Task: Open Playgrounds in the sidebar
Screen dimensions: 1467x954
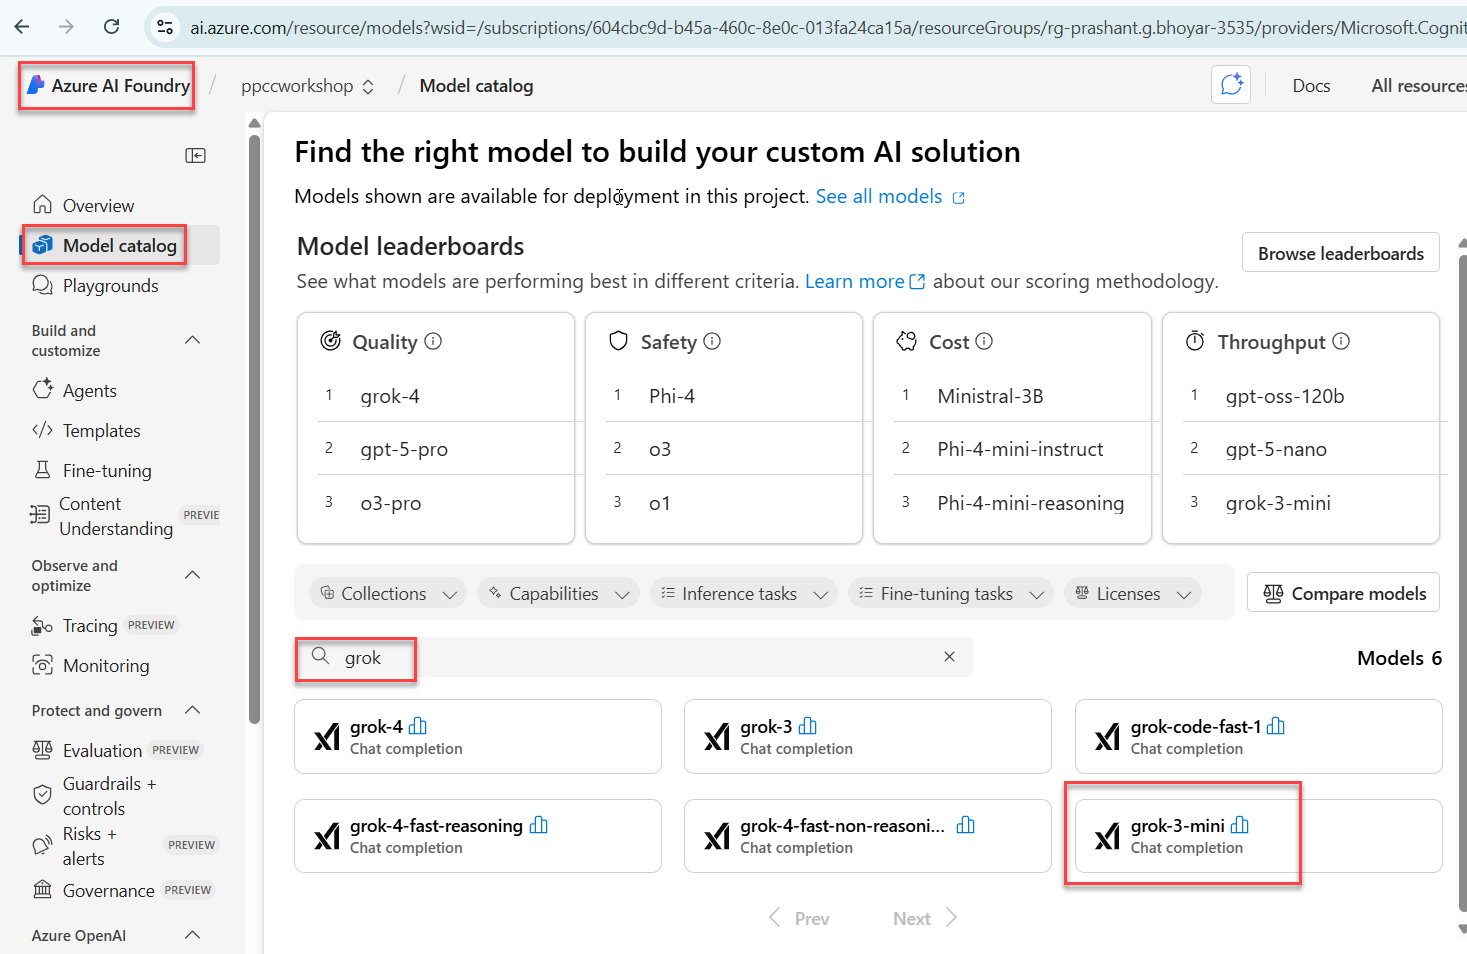Action: pos(110,286)
